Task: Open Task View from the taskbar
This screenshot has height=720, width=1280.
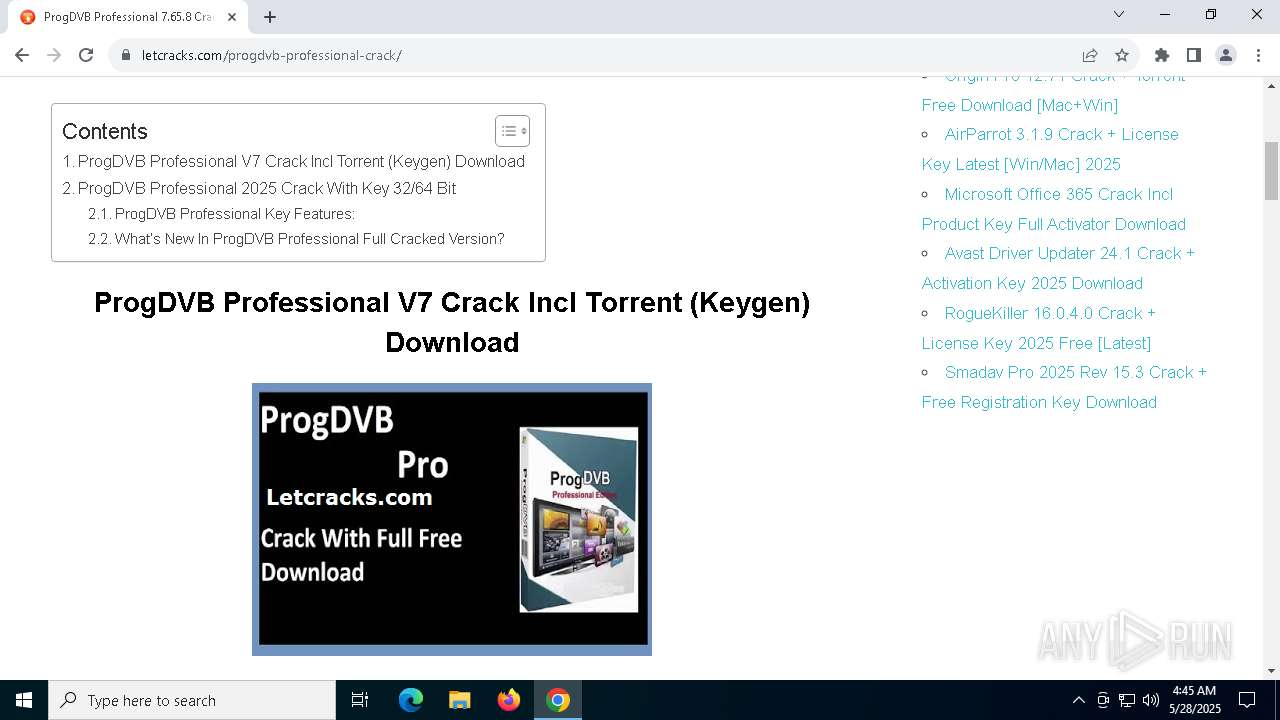Action: [x=360, y=700]
